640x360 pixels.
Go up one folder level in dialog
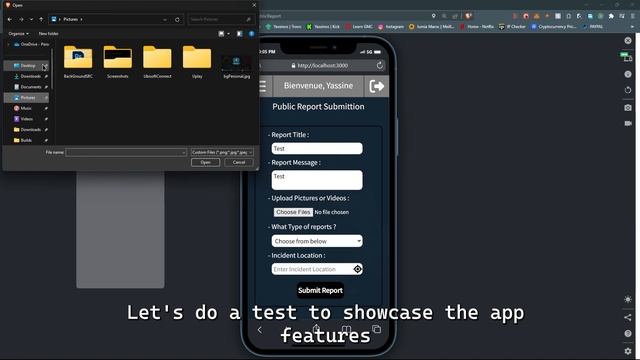point(41,19)
